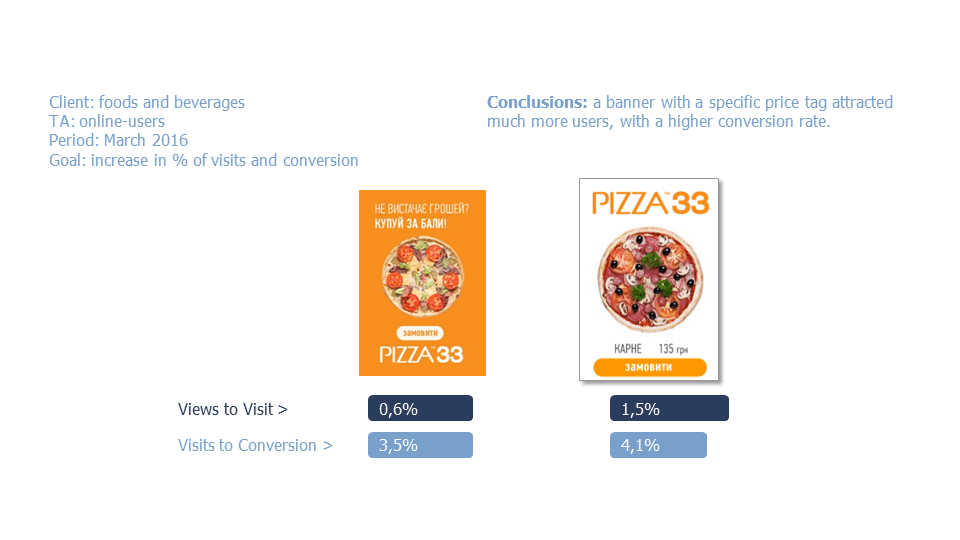This screenshot has height=540, width=960.
Task: Click the PIZZA 33 logo on orange banner
Action: (x=421, y=354)
